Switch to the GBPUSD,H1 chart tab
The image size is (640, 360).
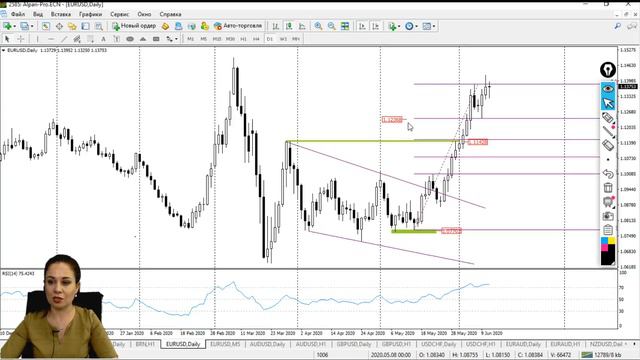[x=396, y=344]
